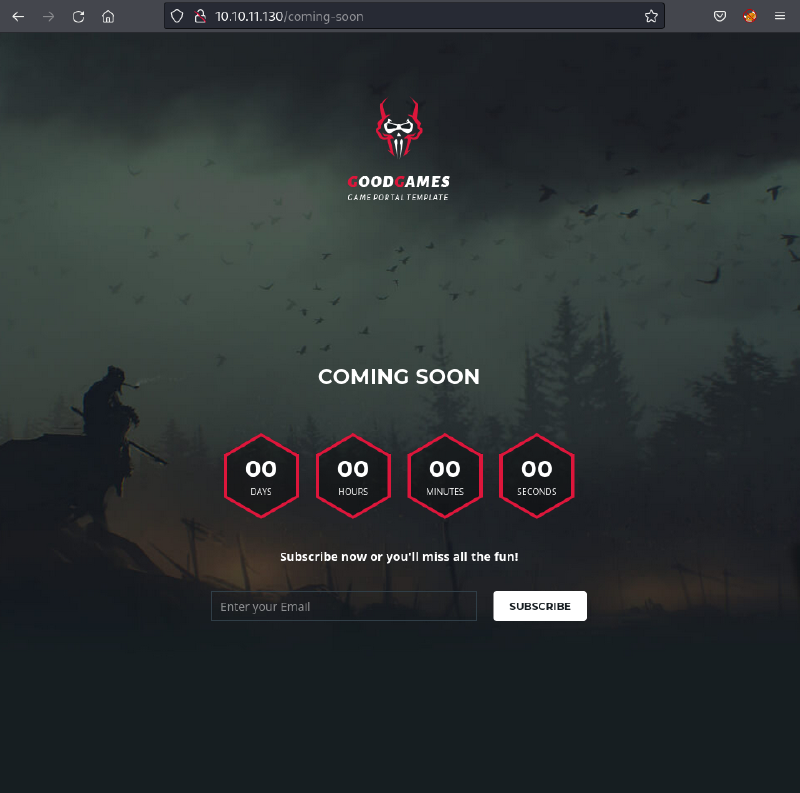This screenshot has width=800, height=793.
Task: Click the SECONDS countdown hexagon
Action: coord(537,476)
